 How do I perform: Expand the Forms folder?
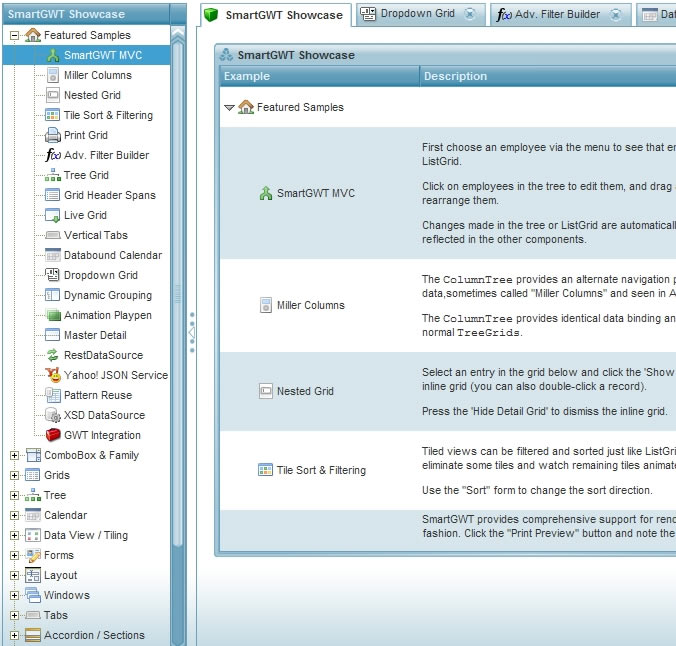14,555
